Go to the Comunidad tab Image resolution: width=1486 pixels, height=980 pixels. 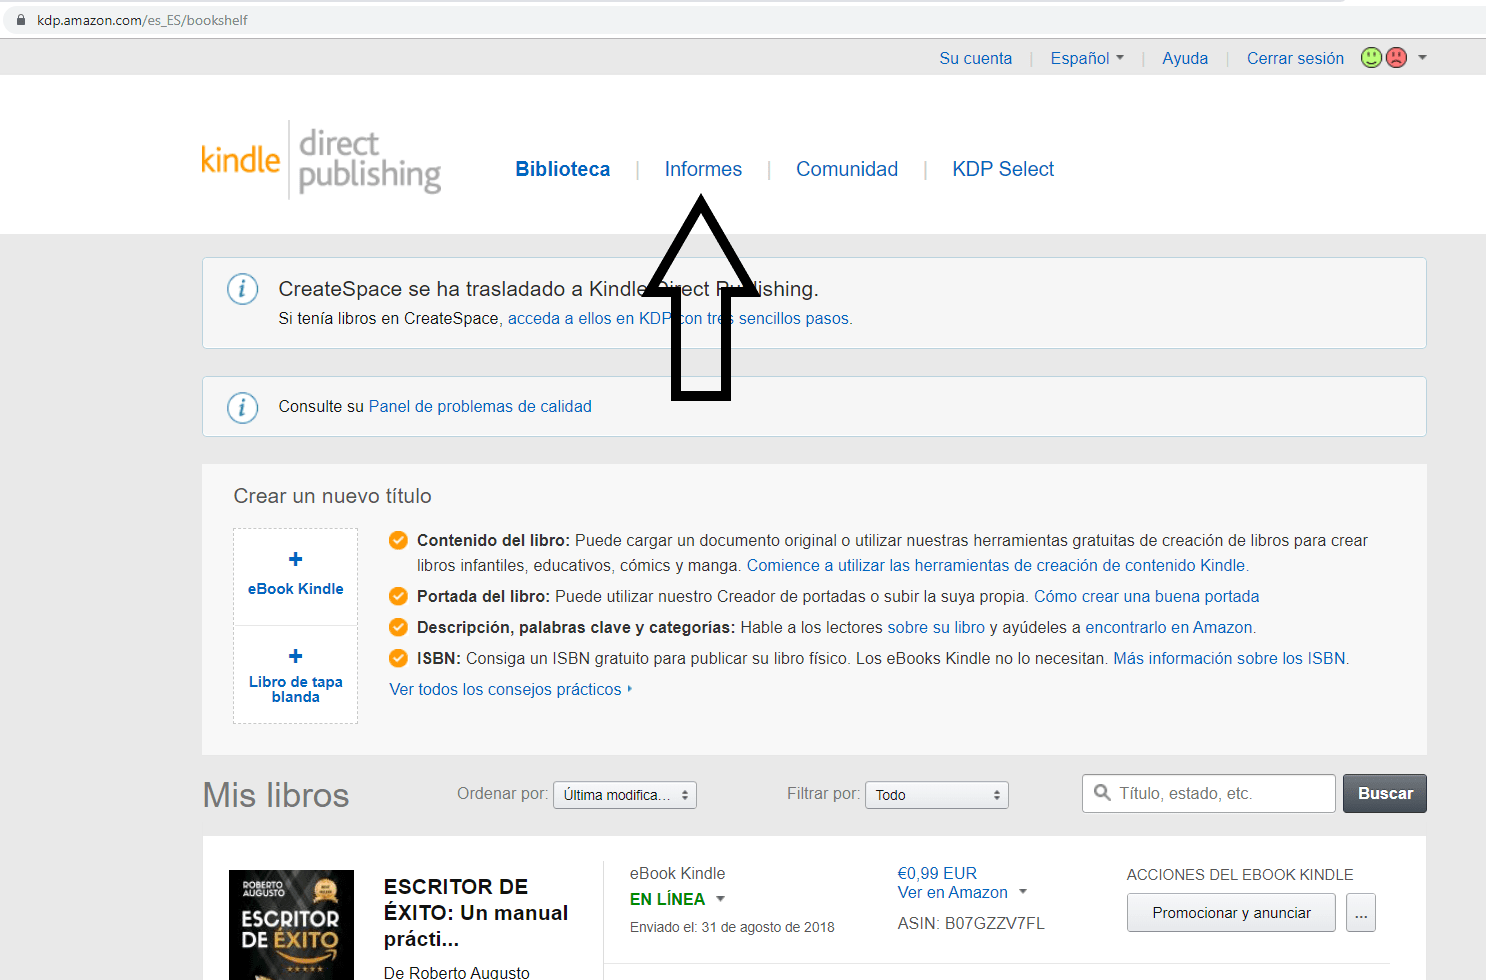tap(847, 169)
